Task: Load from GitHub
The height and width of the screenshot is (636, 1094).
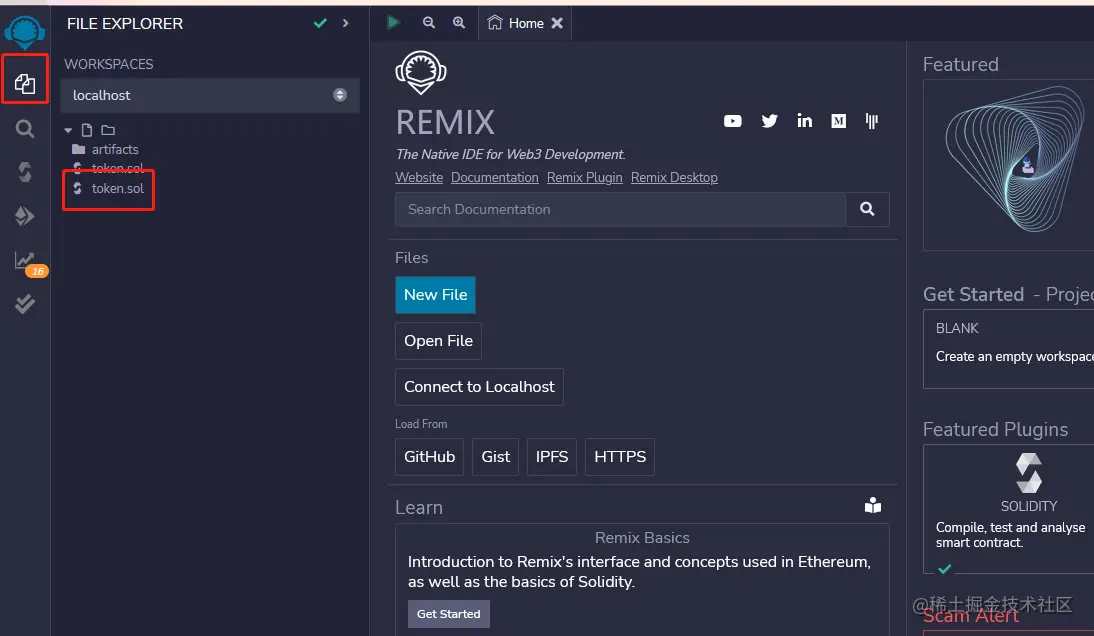Action: tap(429, 457)
